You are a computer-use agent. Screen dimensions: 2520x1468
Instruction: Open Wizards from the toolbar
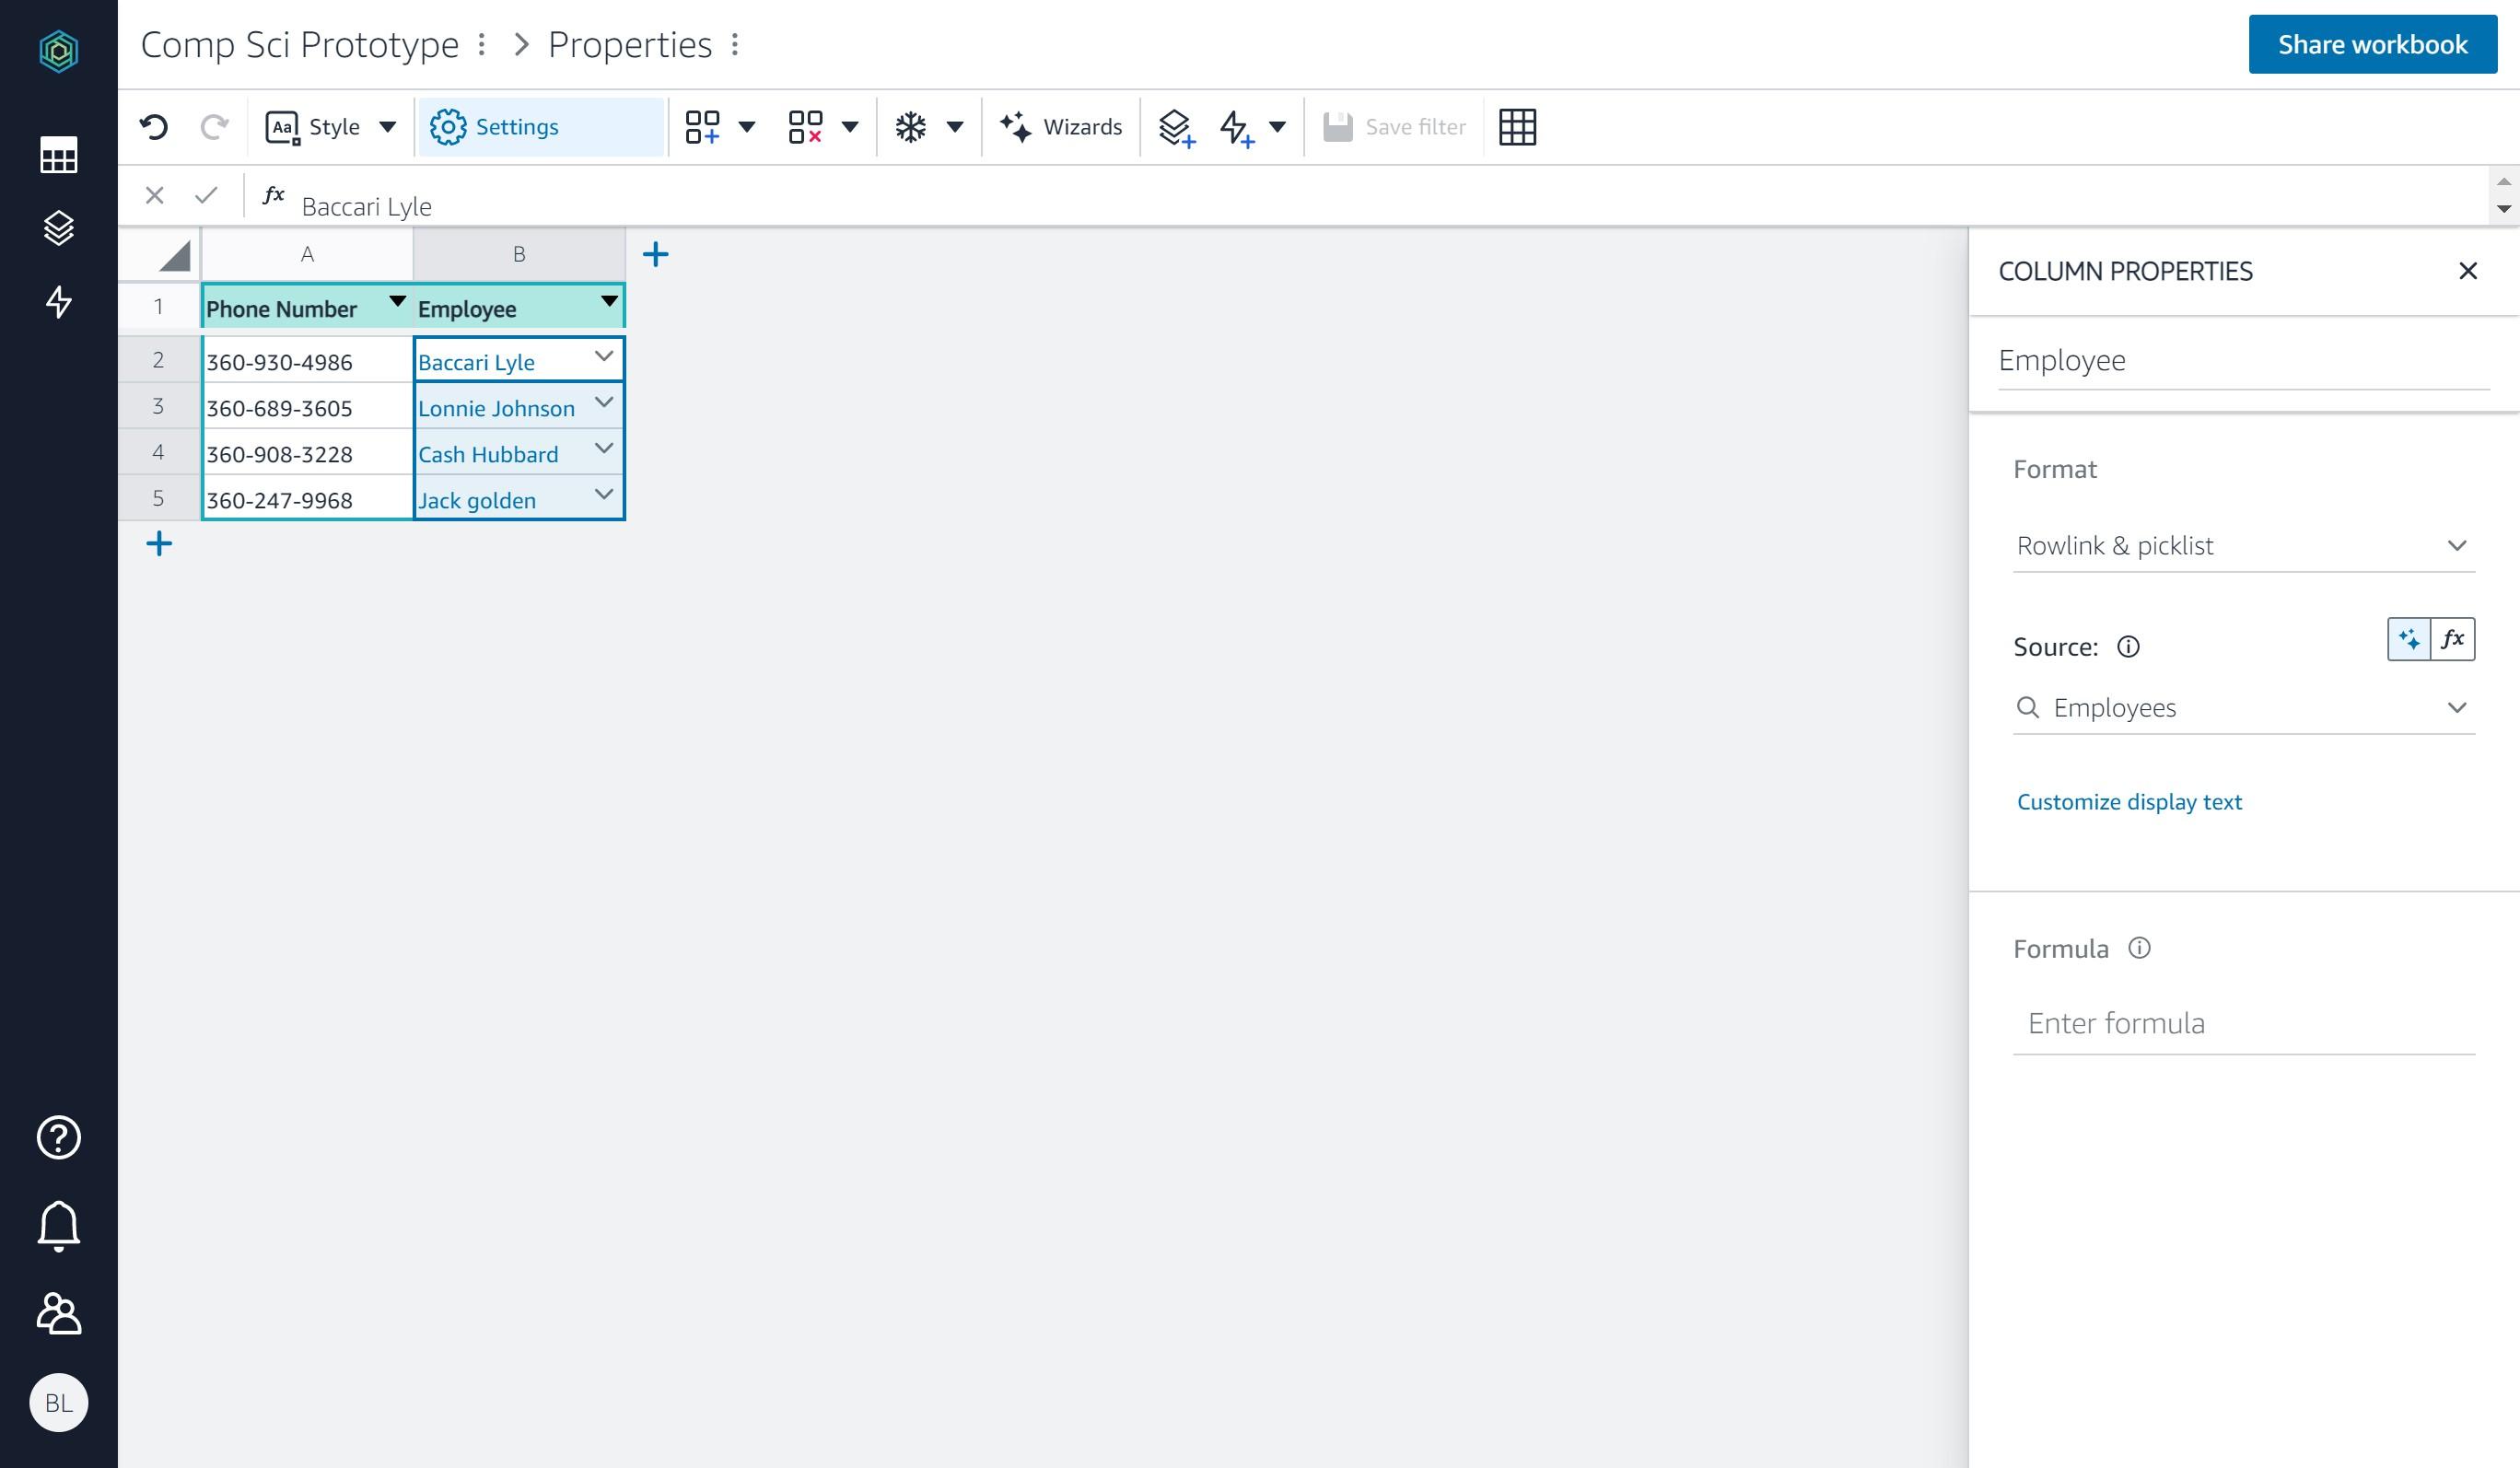point(1062,126)
